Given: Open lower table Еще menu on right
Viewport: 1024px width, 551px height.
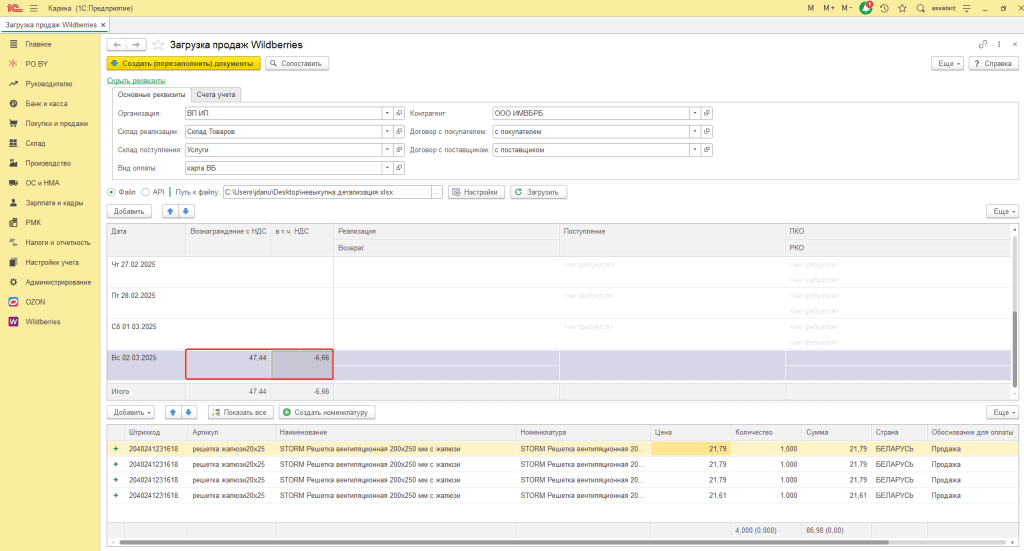Looking at the screenshot, I should pos(1002,413).
